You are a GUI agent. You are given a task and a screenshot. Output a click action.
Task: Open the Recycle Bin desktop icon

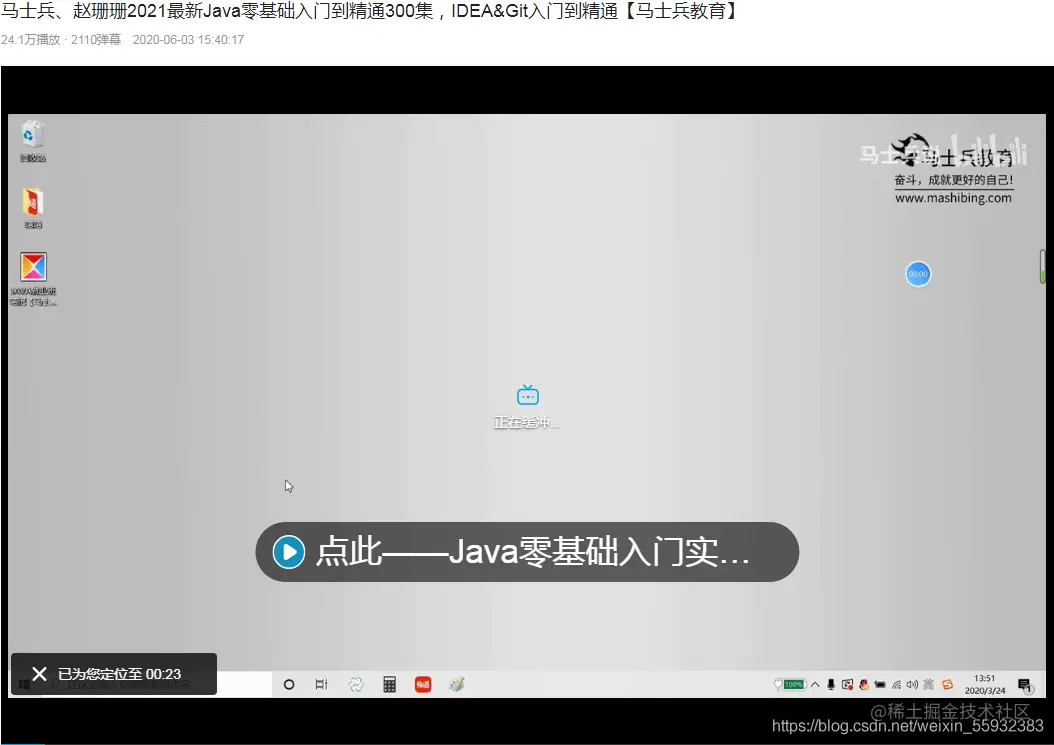point(32,141)
